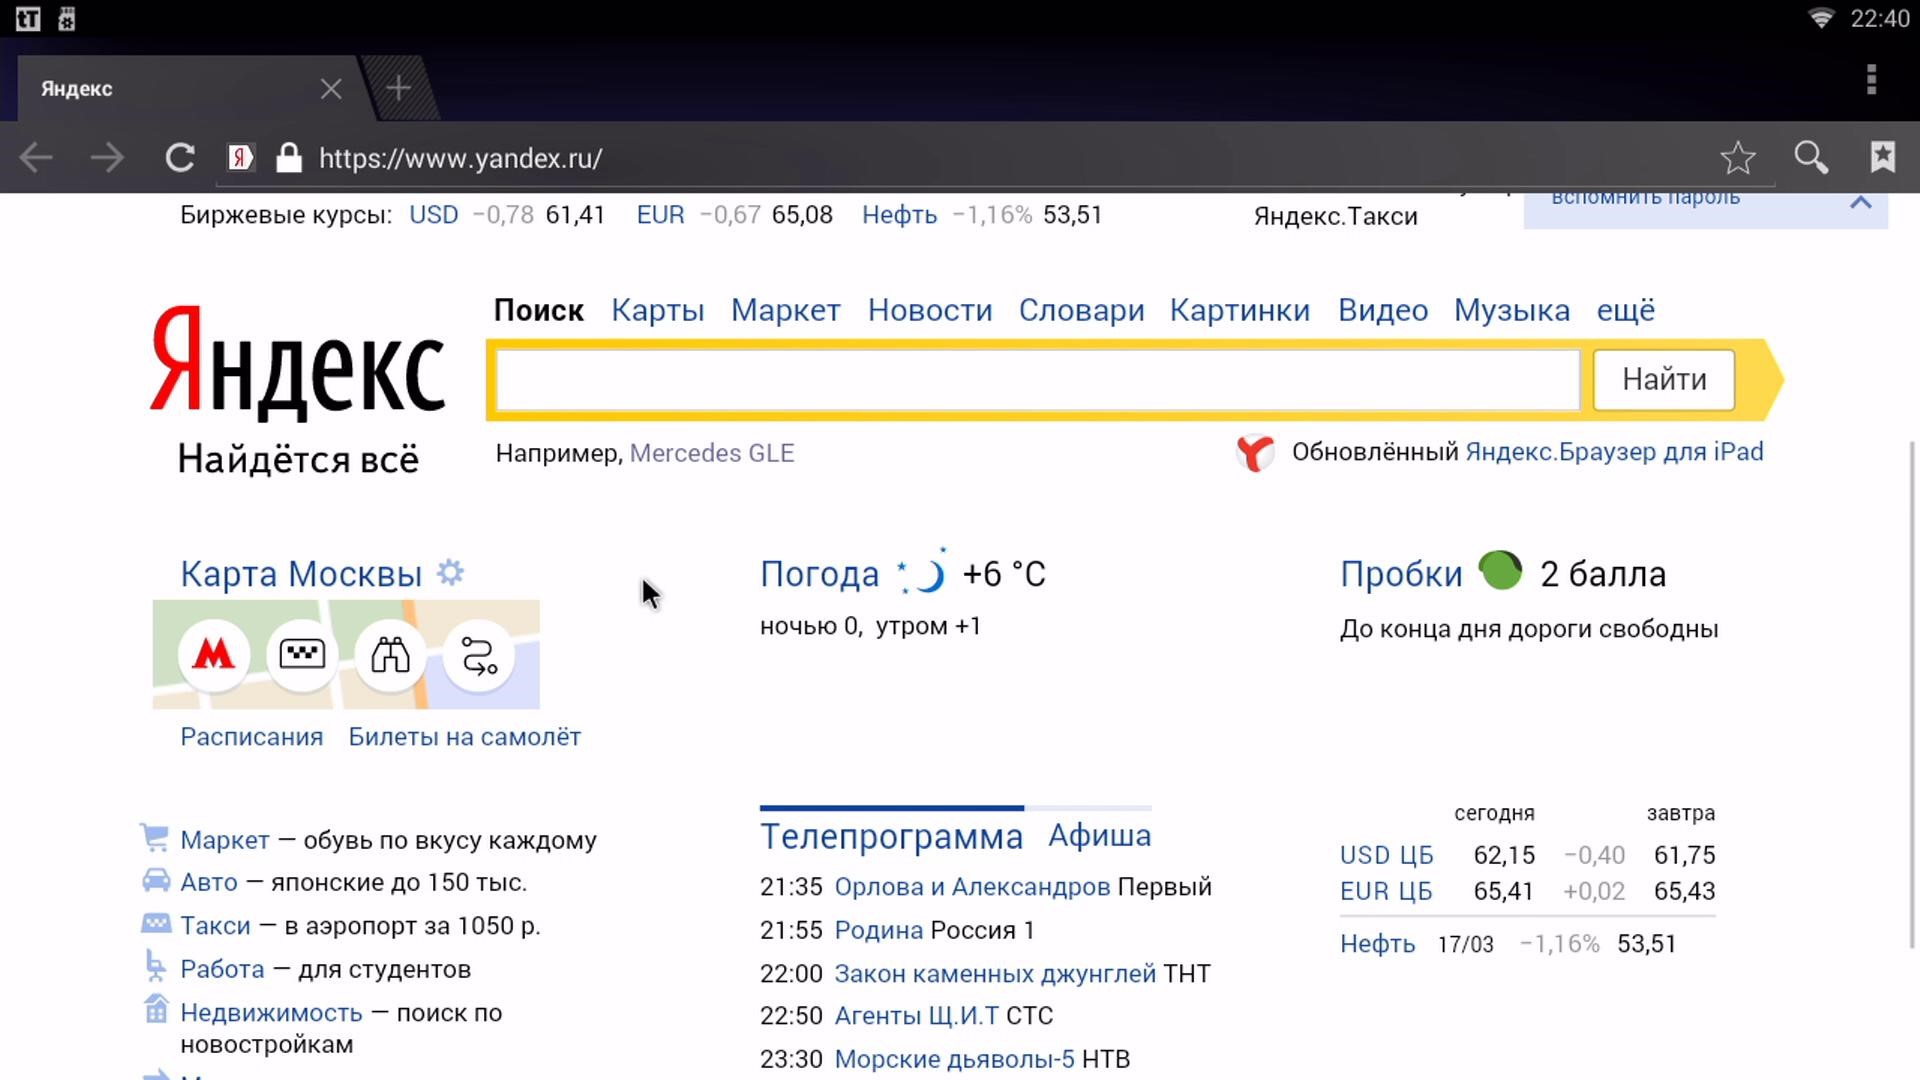1920x1080 pixels.
Task: Close the Яндекс tab
Action: (331, 89)
